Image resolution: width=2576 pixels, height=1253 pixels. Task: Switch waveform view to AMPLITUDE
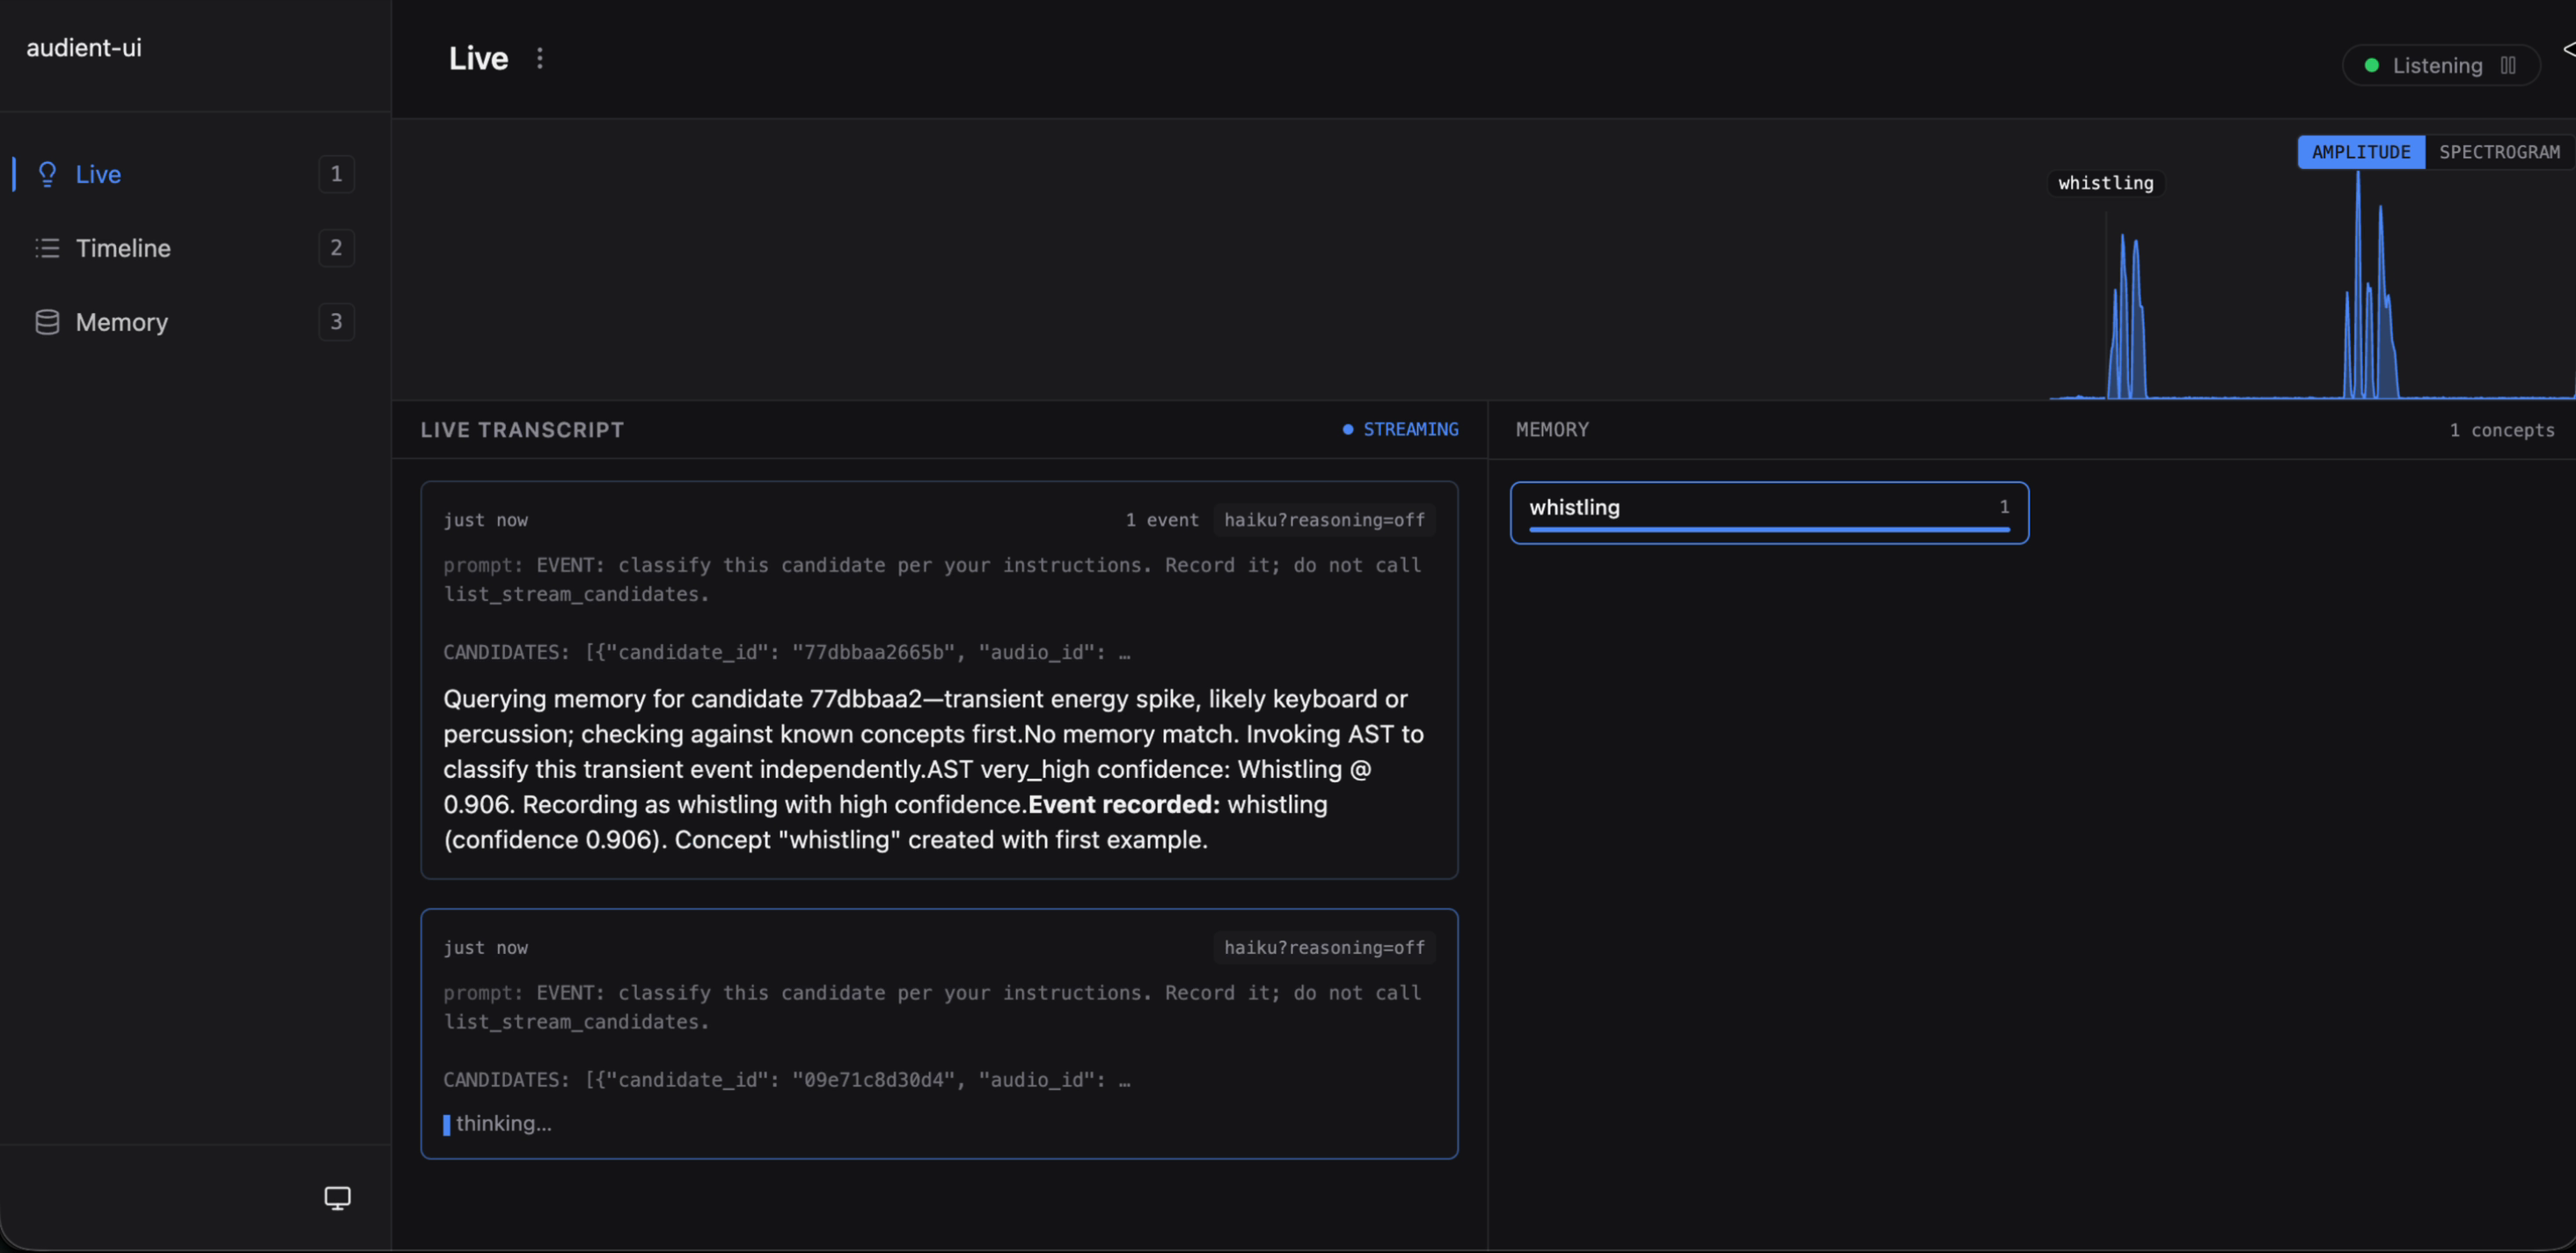click(x=2361, y=152)
